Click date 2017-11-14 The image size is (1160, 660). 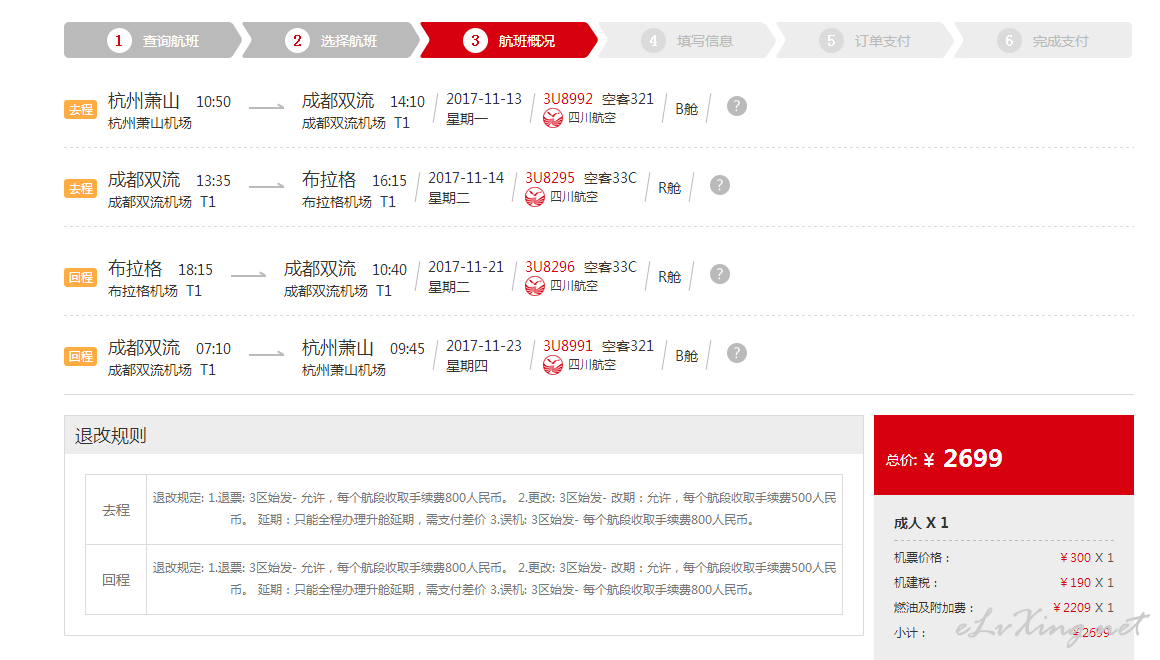point(466,178)
